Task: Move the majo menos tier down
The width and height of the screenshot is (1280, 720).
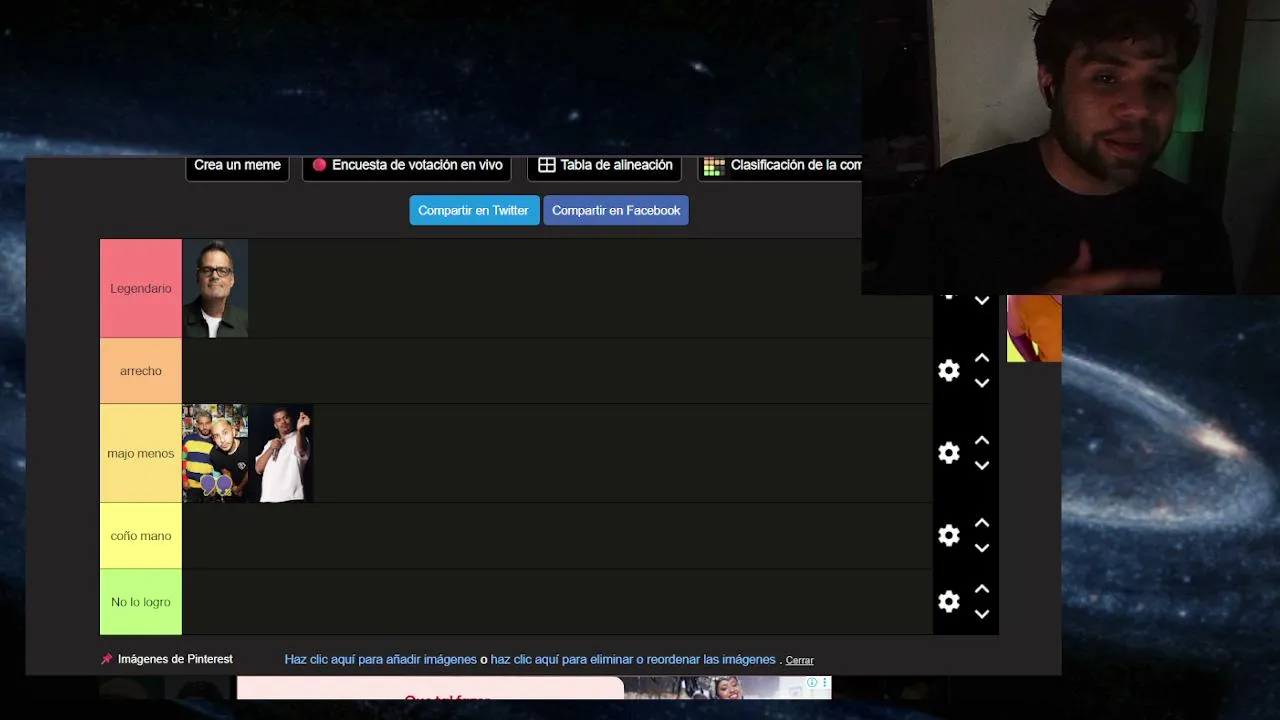Action: [x=982, y=466]
